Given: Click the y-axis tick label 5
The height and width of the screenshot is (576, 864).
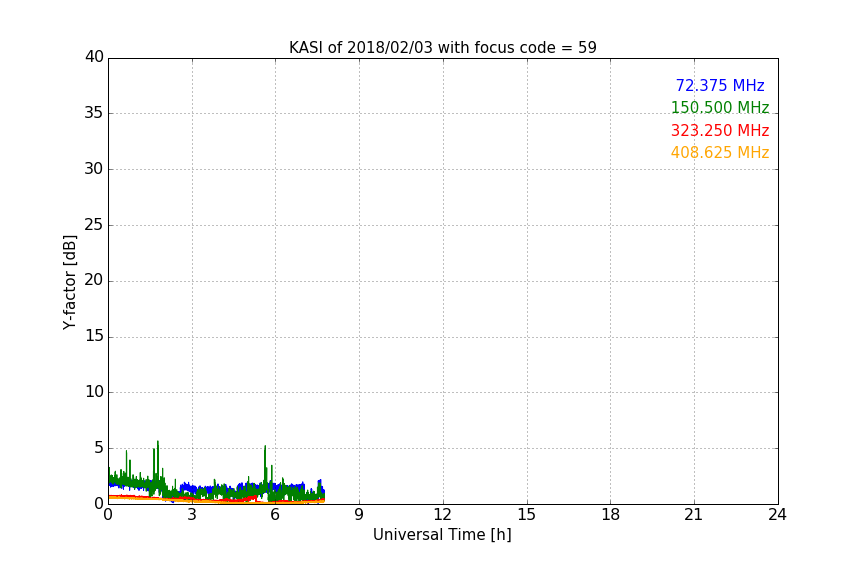Looking at the screenshot, I should [x=99, y=448].
